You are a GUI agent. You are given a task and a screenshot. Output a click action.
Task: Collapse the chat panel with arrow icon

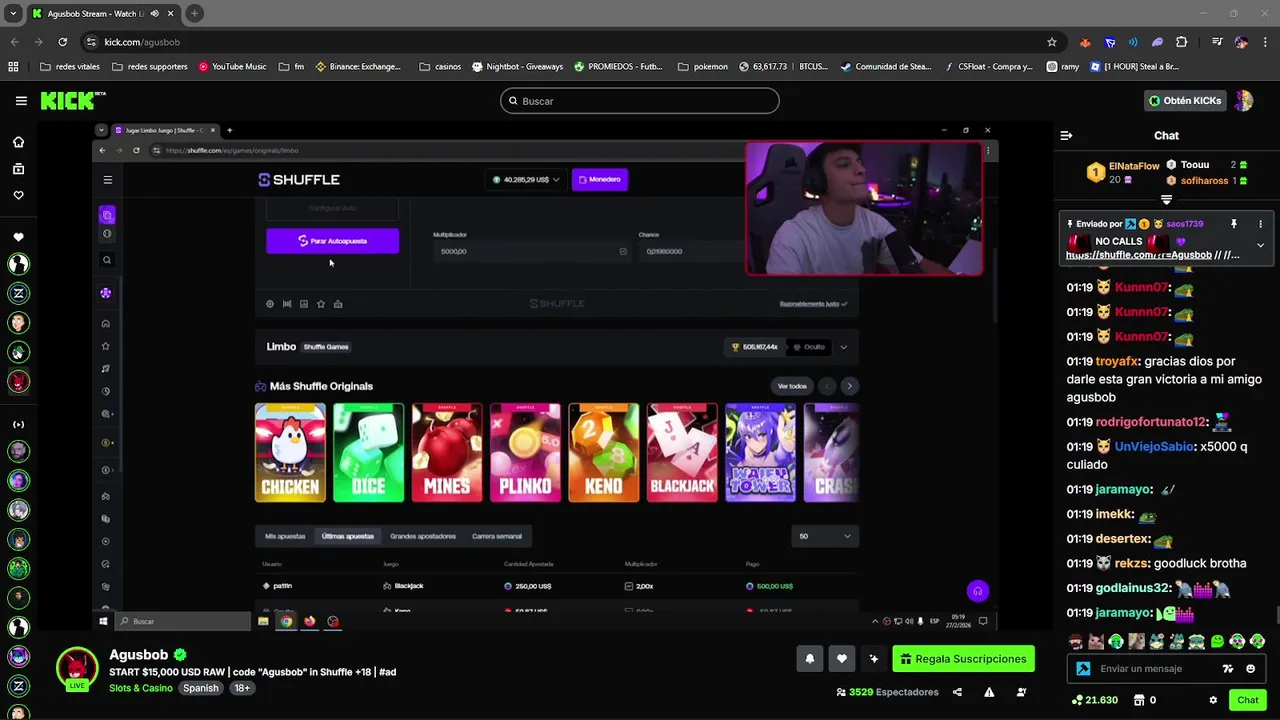tap(1066, 136)
